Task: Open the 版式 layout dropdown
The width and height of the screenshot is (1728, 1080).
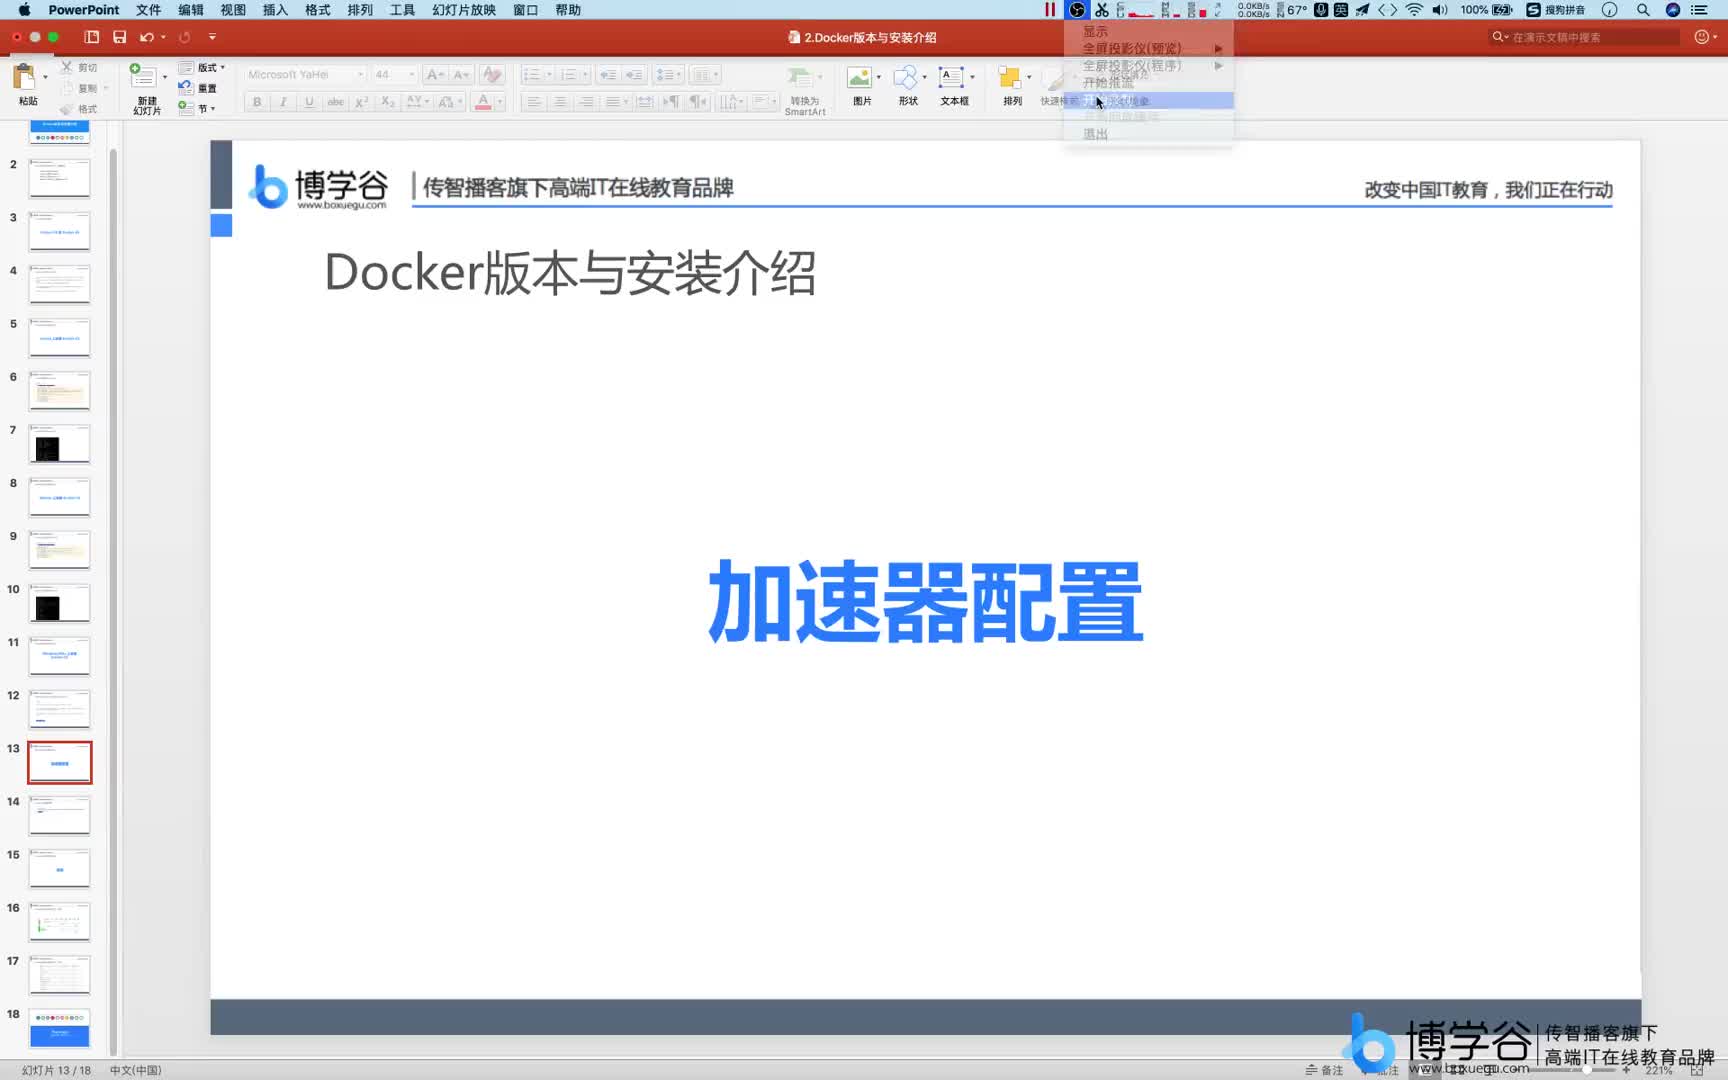Action: tap(201, 68)
